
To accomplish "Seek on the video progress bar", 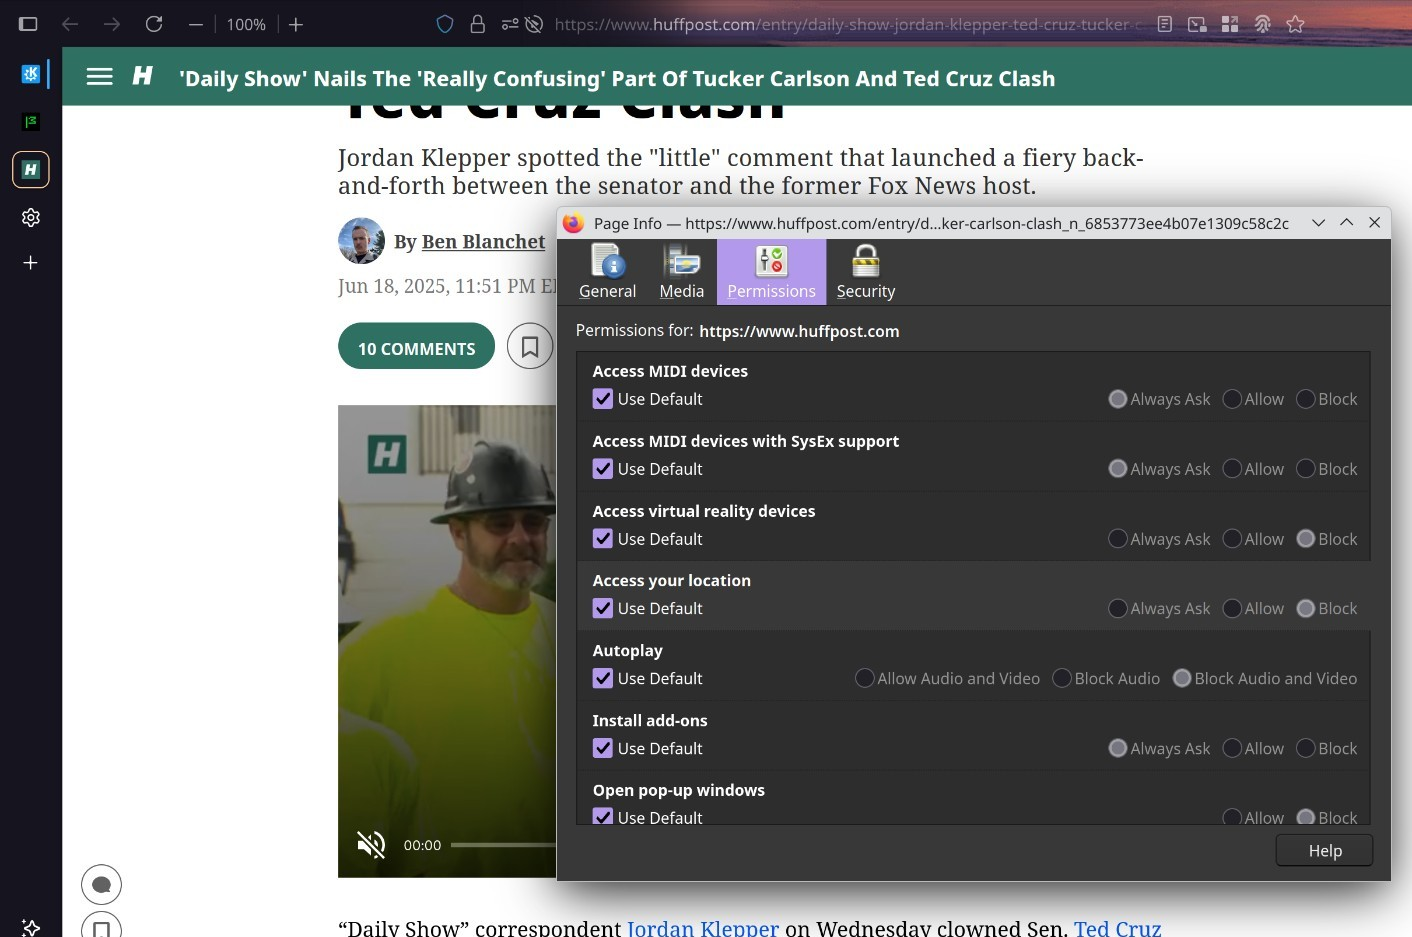I will pos(503,845).
